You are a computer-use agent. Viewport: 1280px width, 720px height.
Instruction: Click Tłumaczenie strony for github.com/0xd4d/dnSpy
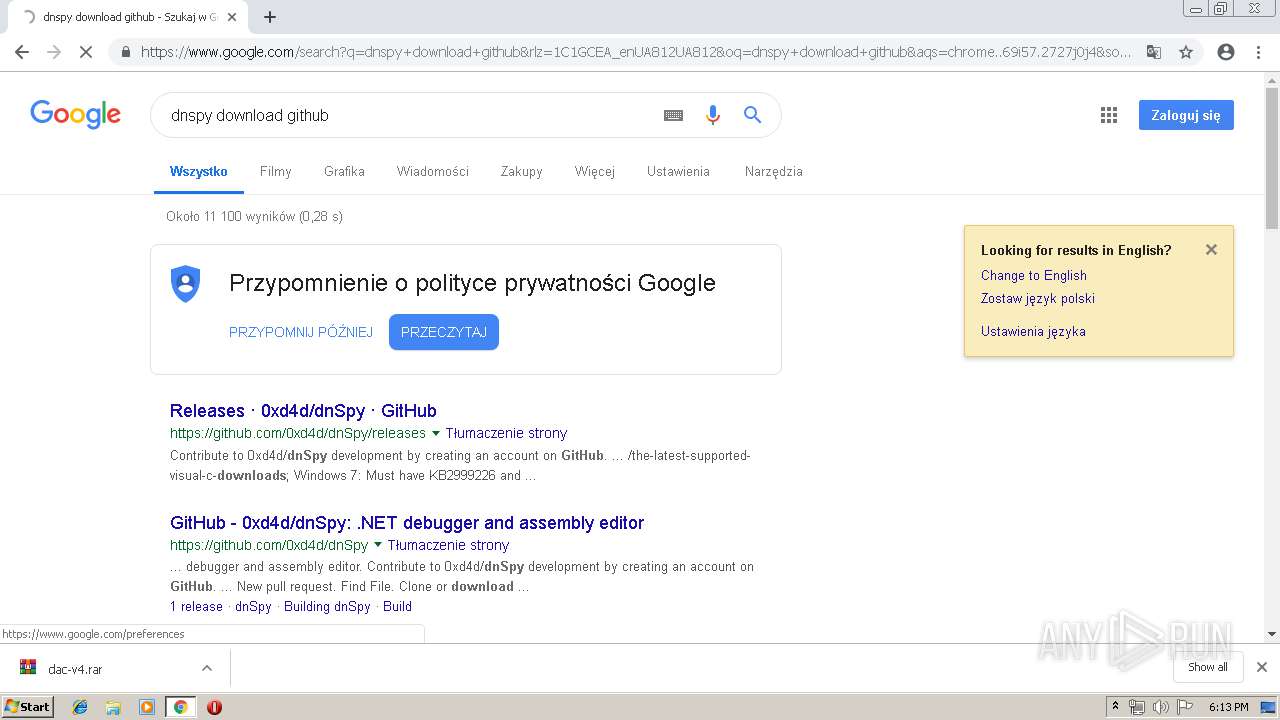pos(448,545)
